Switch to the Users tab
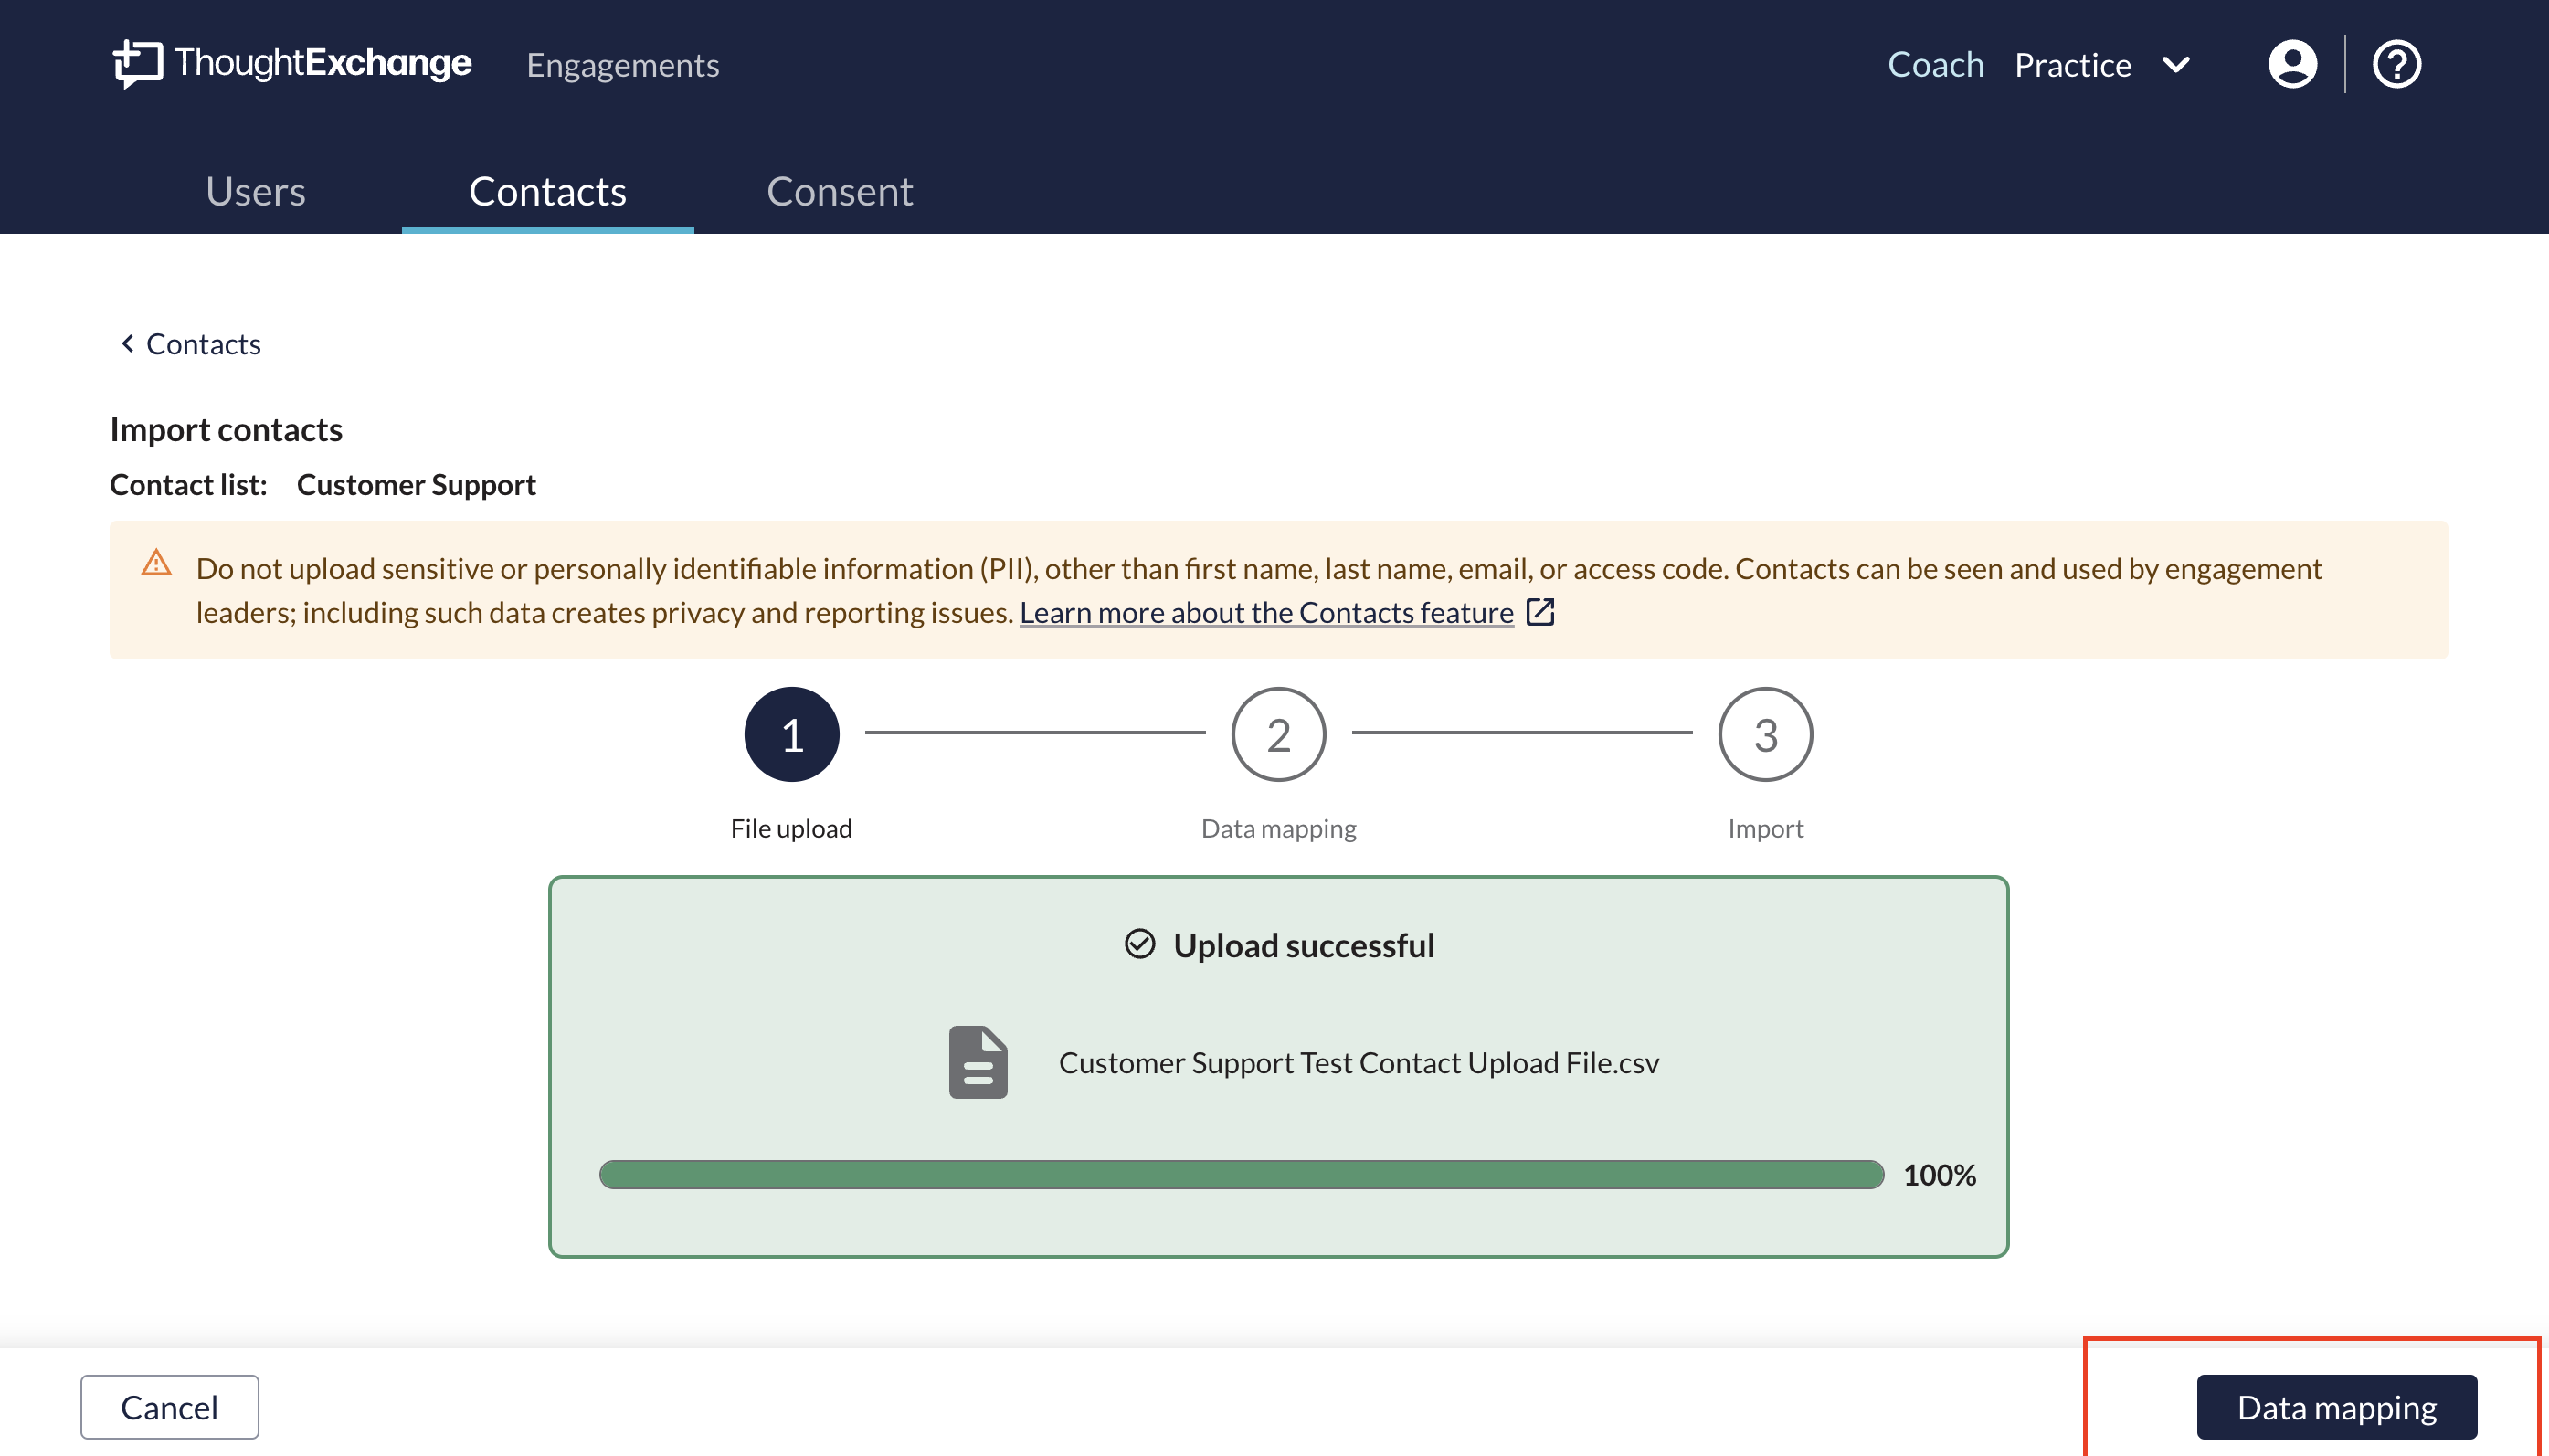Image resolution: width=2549 pixels, height=1456 pixels. [x=255, y=191]
